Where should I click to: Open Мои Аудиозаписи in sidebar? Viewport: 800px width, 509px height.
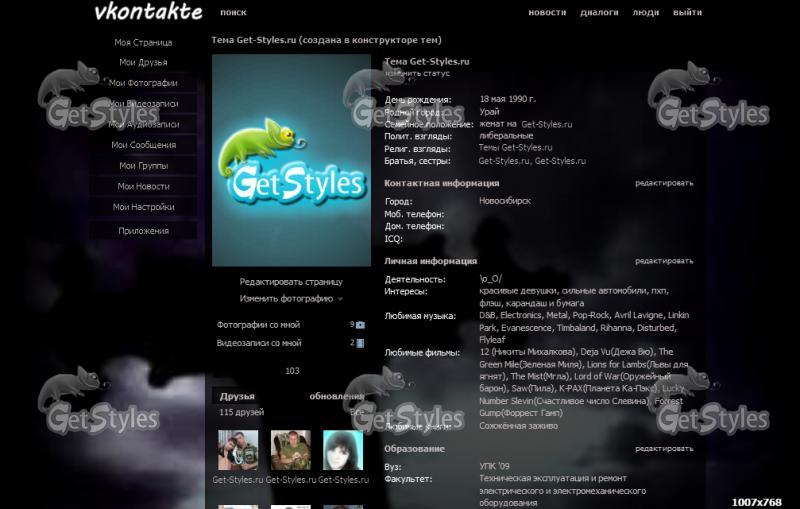click(x=143, y=124)
